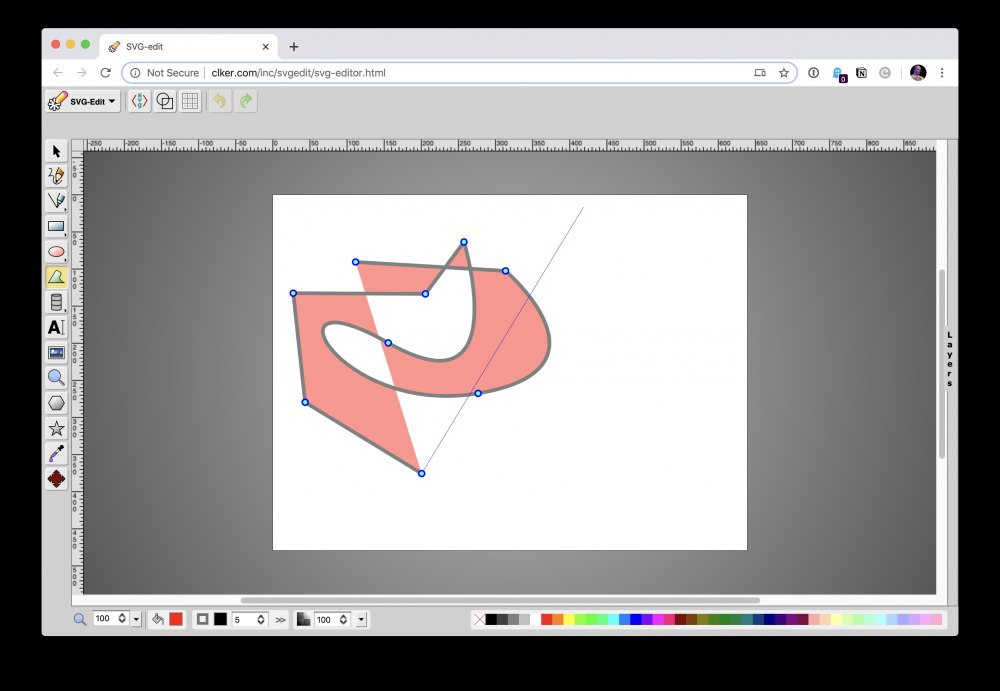Adjust the stroke width stepper arrows
This screenshot has width=1000, height=691.
pyautogui.click(x=260, y=620)
